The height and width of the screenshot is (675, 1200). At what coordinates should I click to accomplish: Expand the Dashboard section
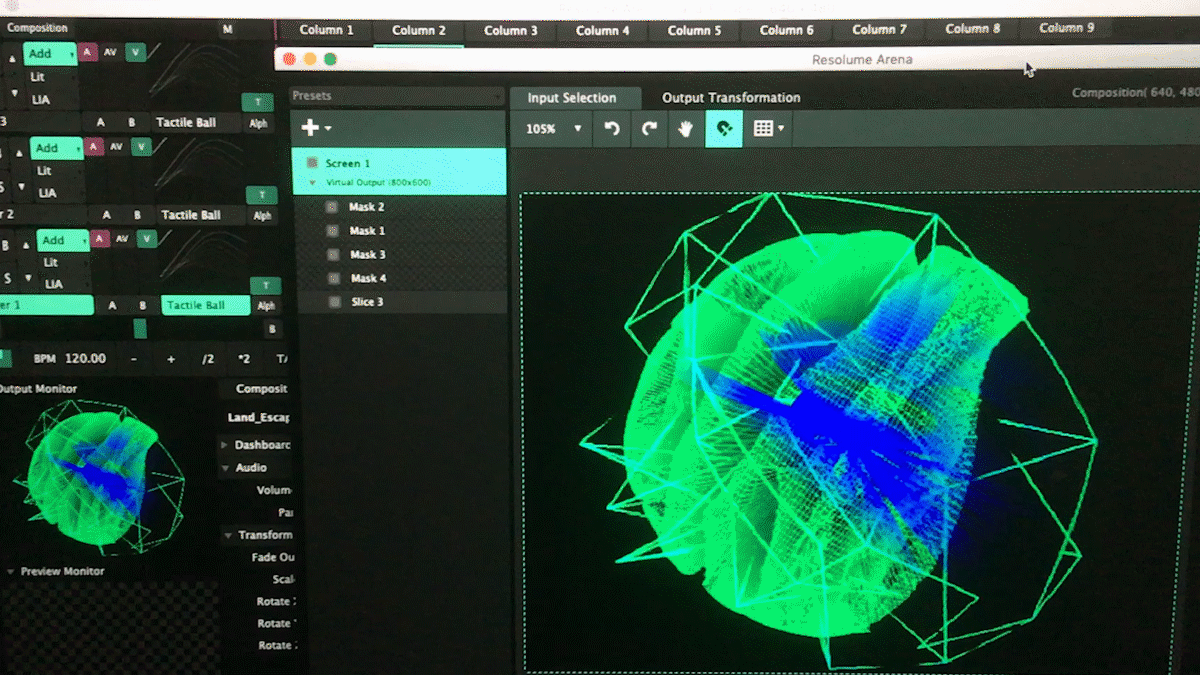click(x=224, y=445)
